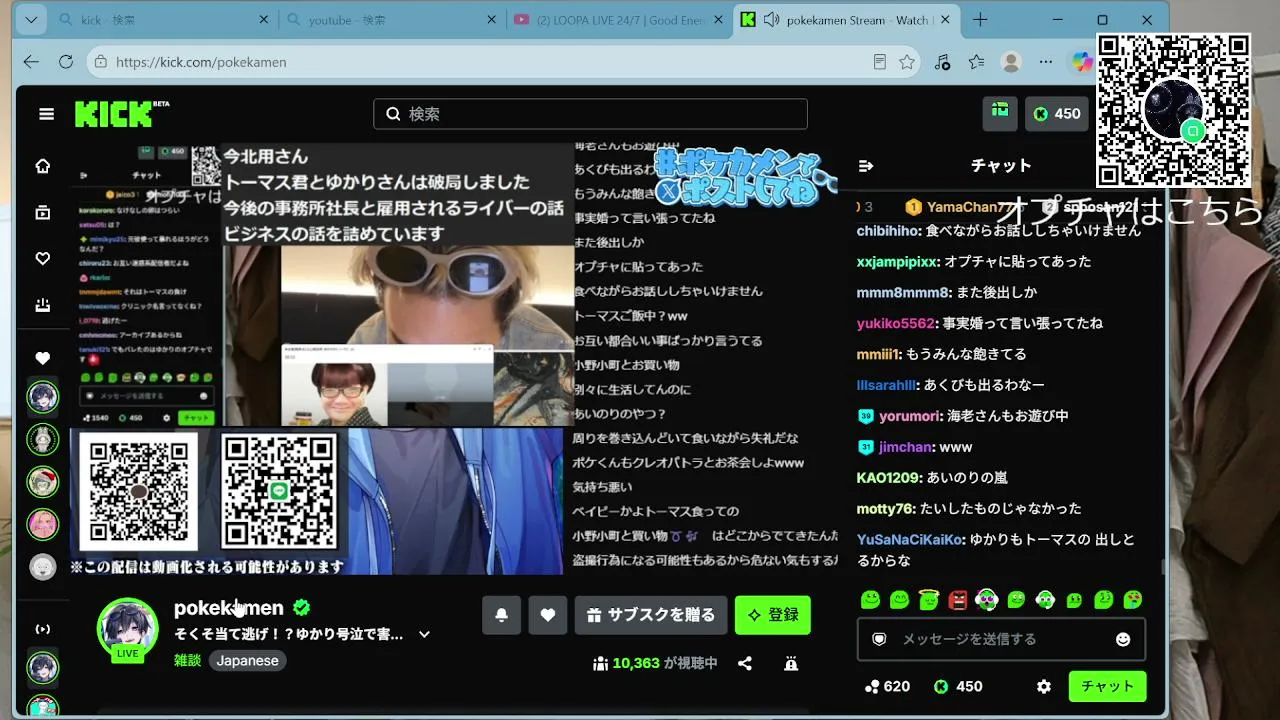This screenshot has height=720, width=1280.
Task: Mute the pokekamen tab audio
Action: (771, 20)
